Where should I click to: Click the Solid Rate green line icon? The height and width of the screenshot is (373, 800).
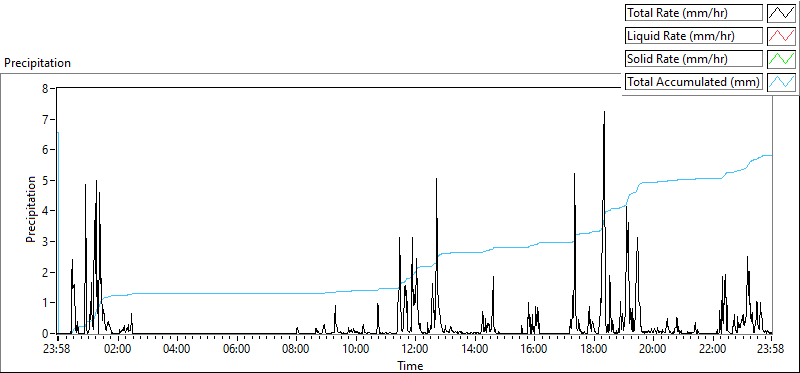coord(782,59)
